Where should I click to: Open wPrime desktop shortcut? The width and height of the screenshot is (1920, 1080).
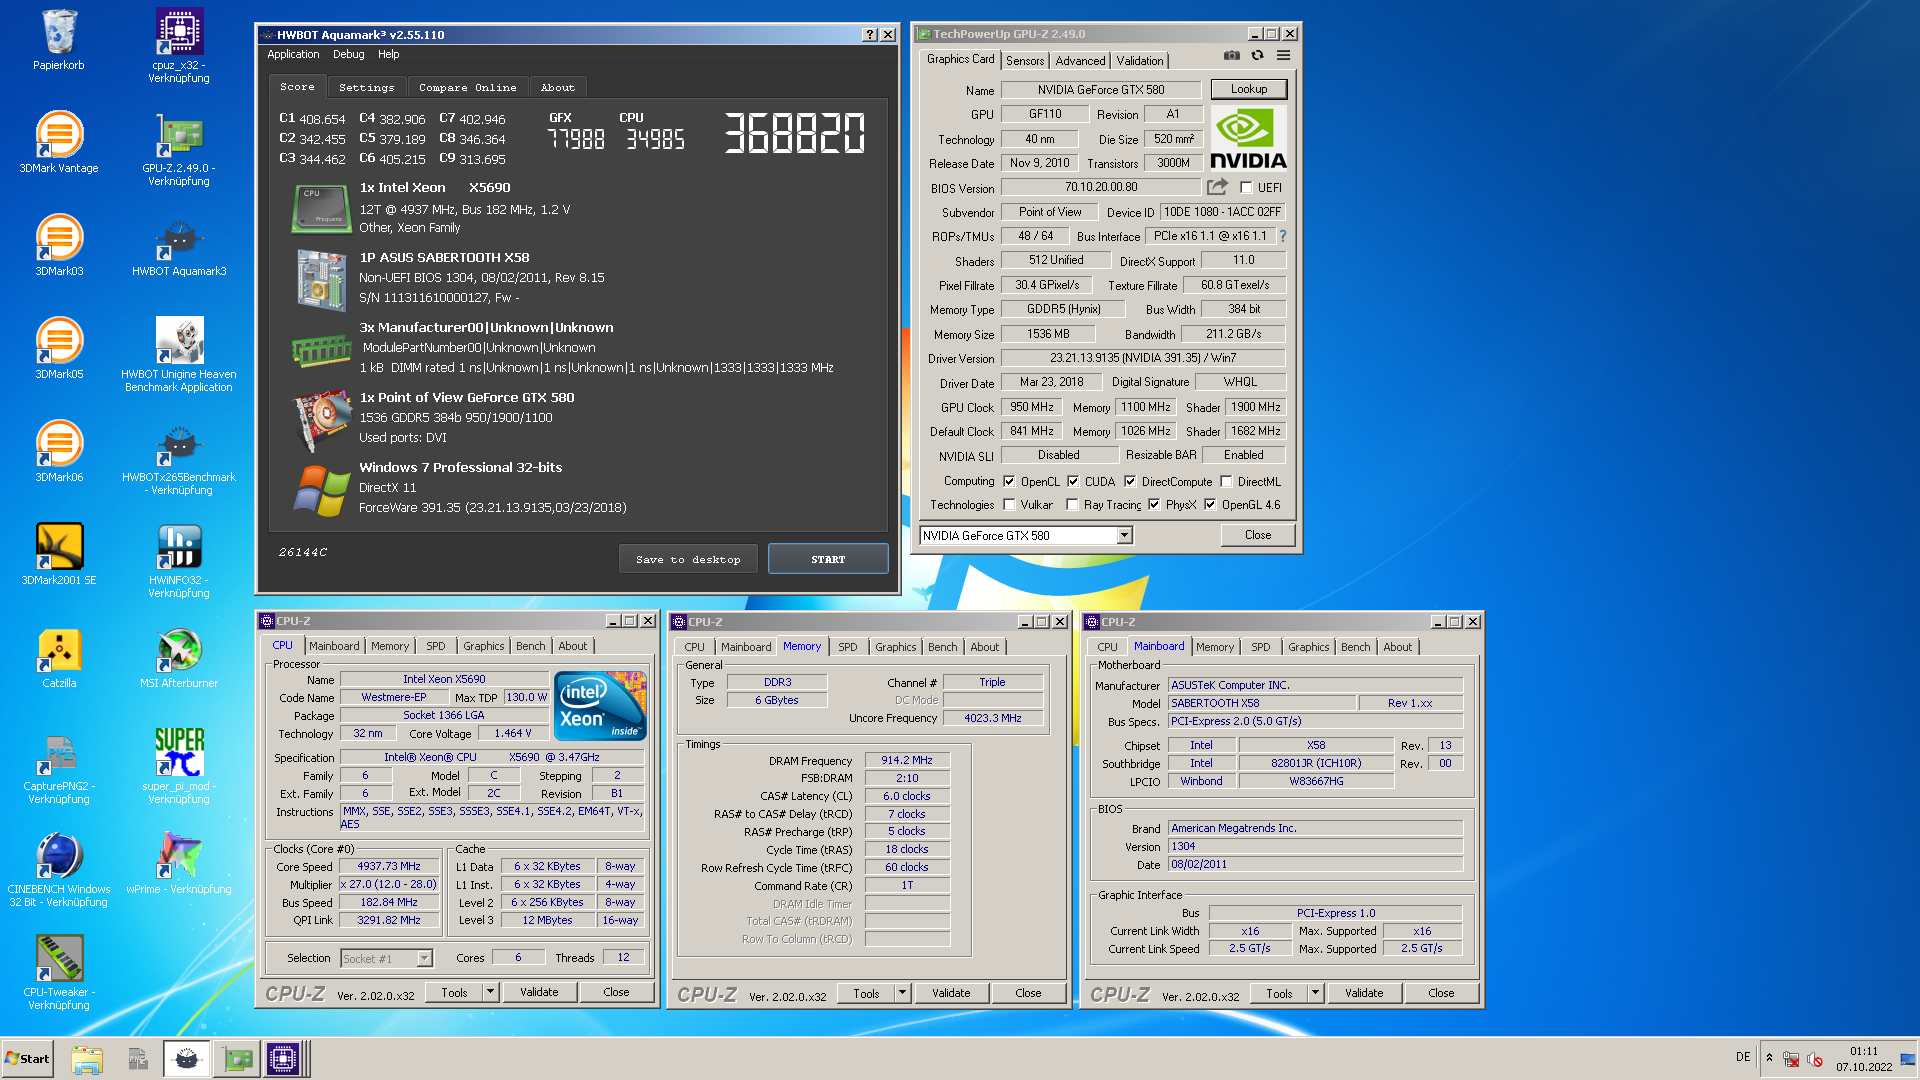pyautogui.click(x=179, y=864)
